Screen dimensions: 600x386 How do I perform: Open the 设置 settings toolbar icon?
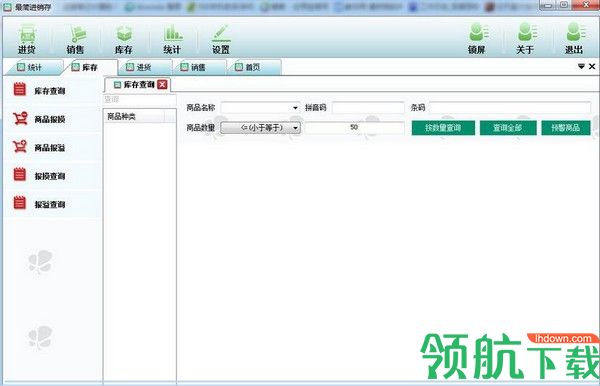pyautogui.click(x=221, y=39)
